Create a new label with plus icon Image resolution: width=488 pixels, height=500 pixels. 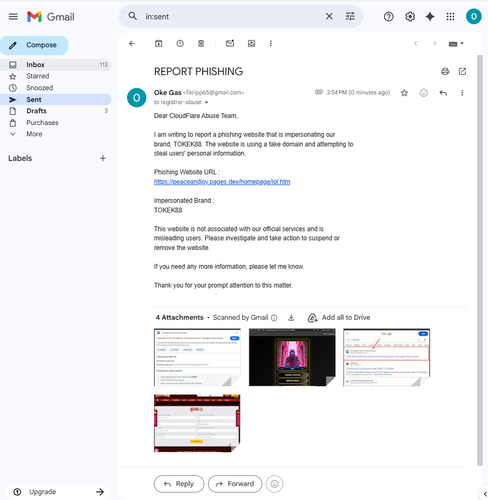103,158
